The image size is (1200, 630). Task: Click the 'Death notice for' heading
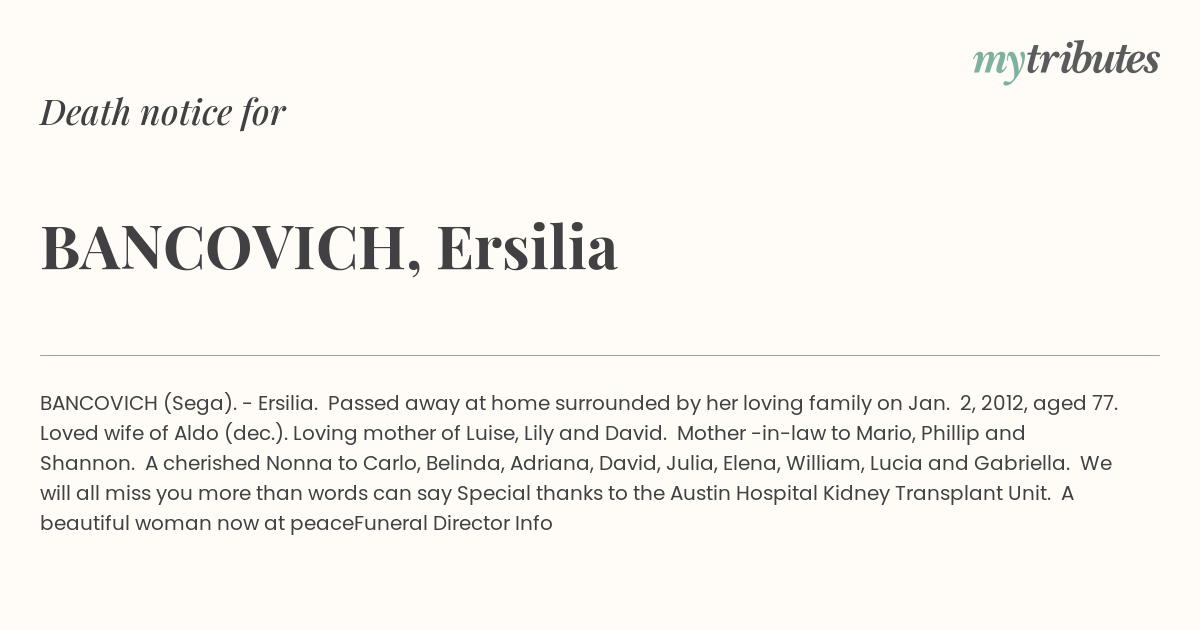163,112
